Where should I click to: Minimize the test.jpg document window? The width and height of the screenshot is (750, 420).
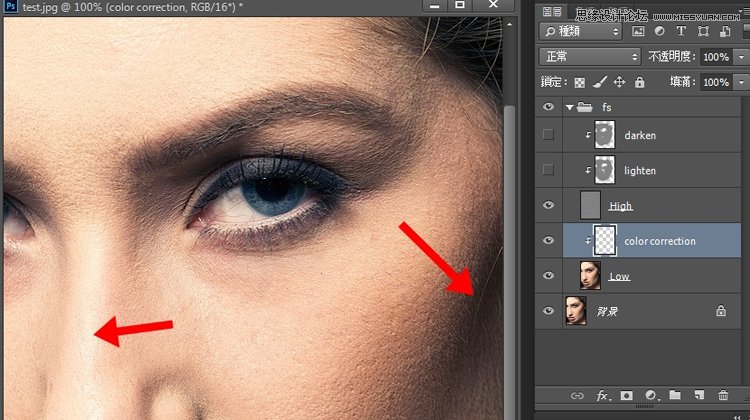(434, 5)
